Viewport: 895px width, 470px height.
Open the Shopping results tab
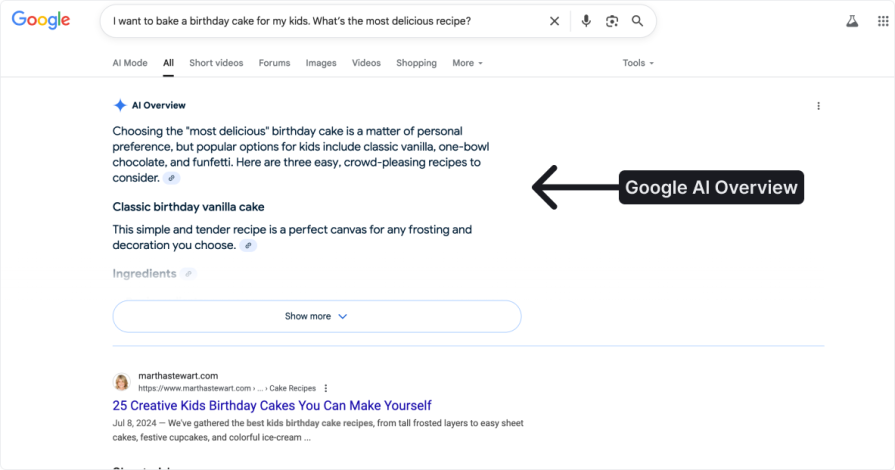pyautogui.click(x=416, y=63)
